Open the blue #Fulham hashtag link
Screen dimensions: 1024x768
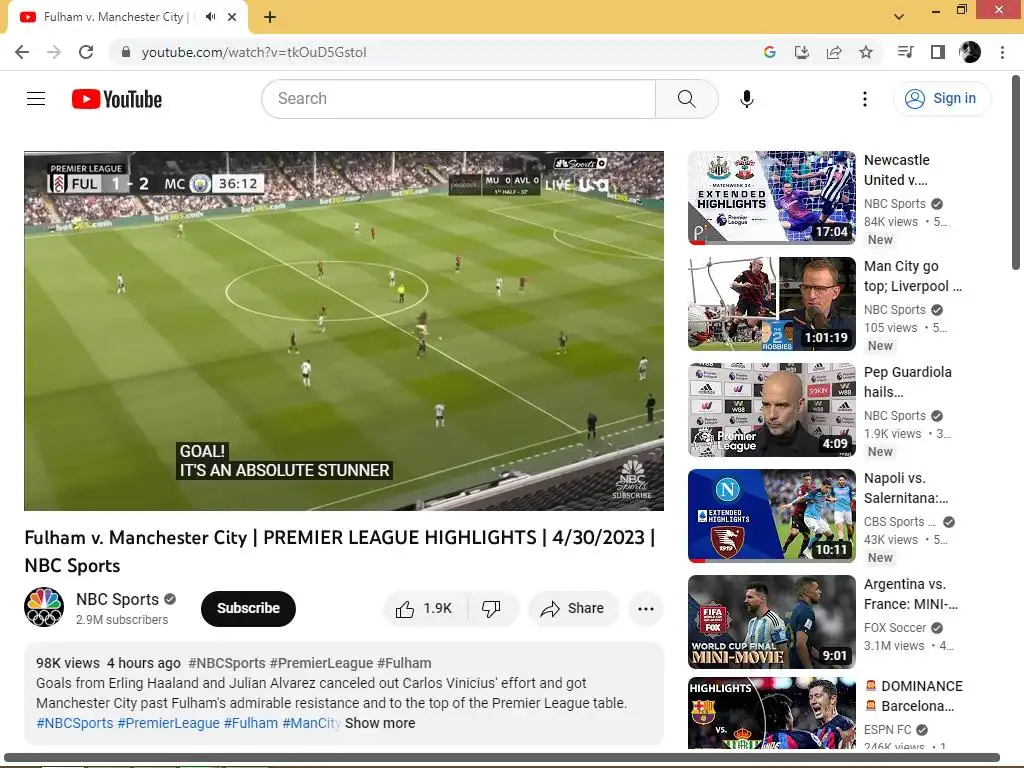click(x=251, y=724)
